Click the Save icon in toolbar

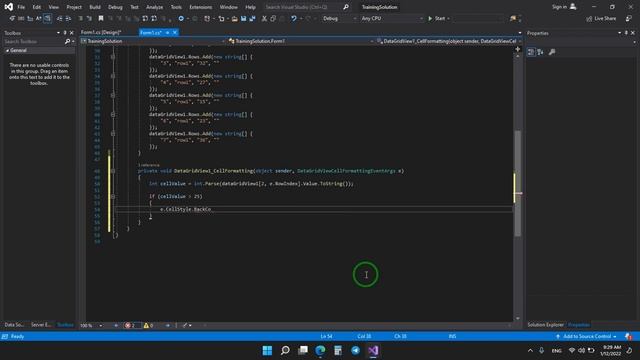point(244,18)
